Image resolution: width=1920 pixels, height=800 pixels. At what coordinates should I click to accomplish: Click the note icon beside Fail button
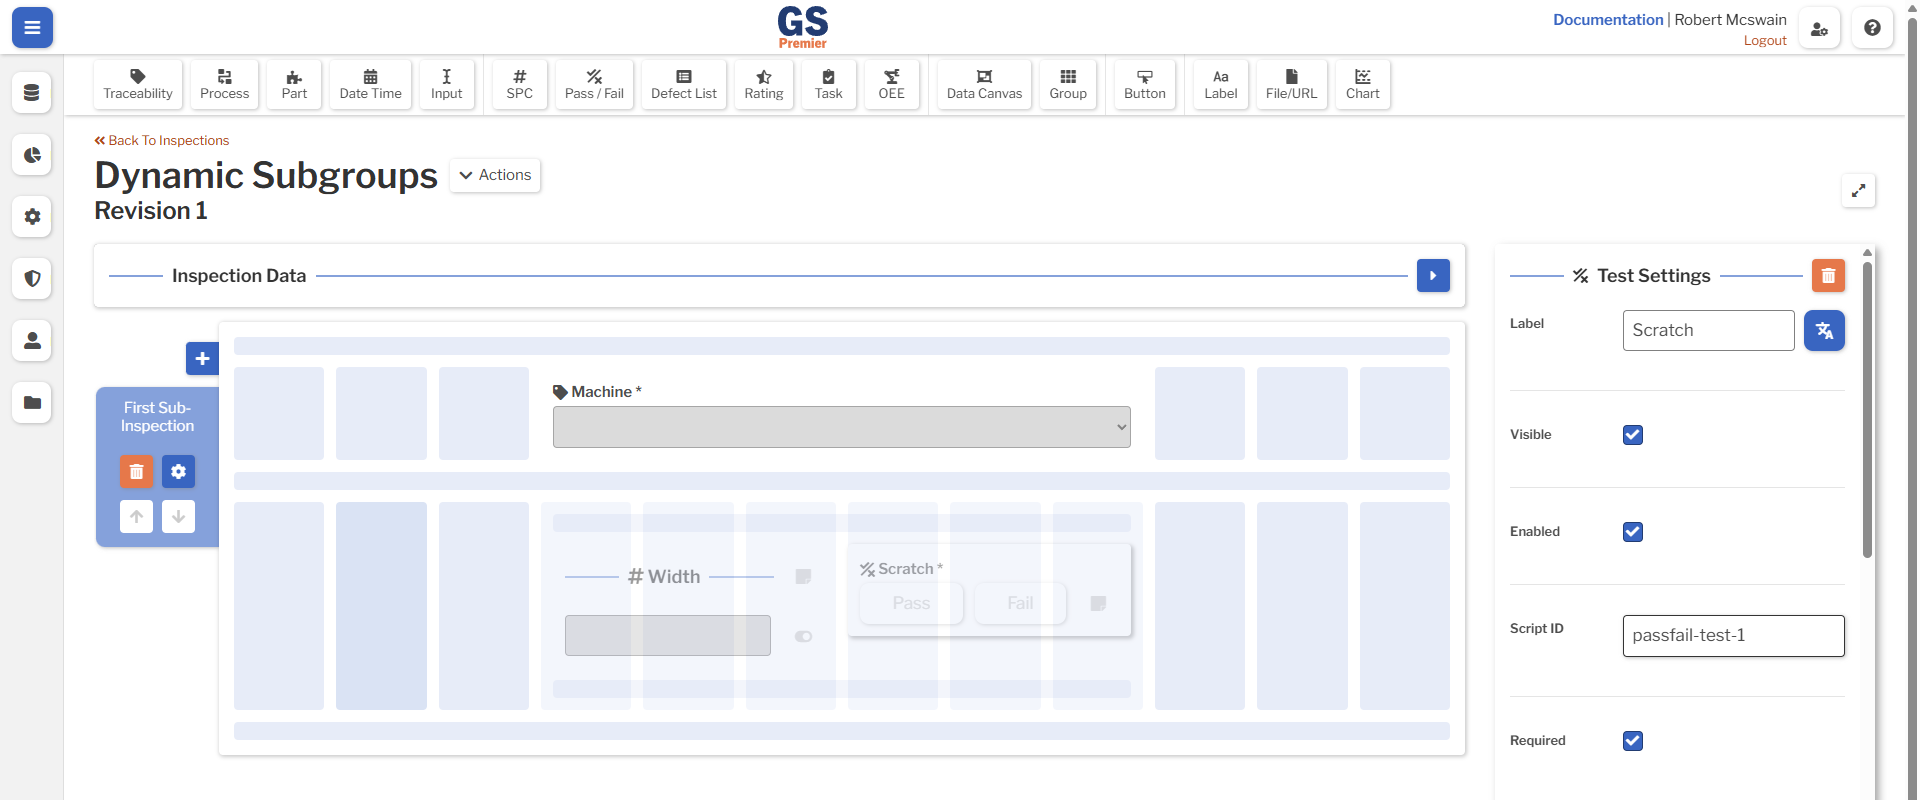pos(1098,603)
